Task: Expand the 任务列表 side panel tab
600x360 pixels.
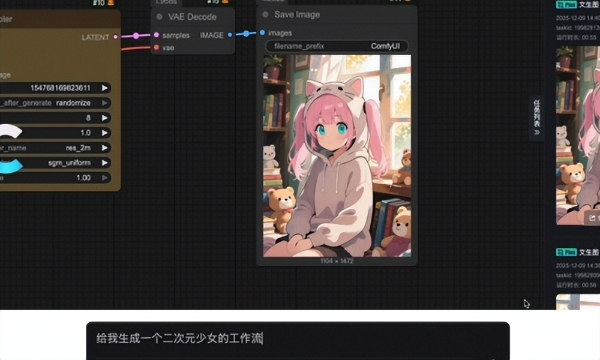Action: [x=537, y=118]
